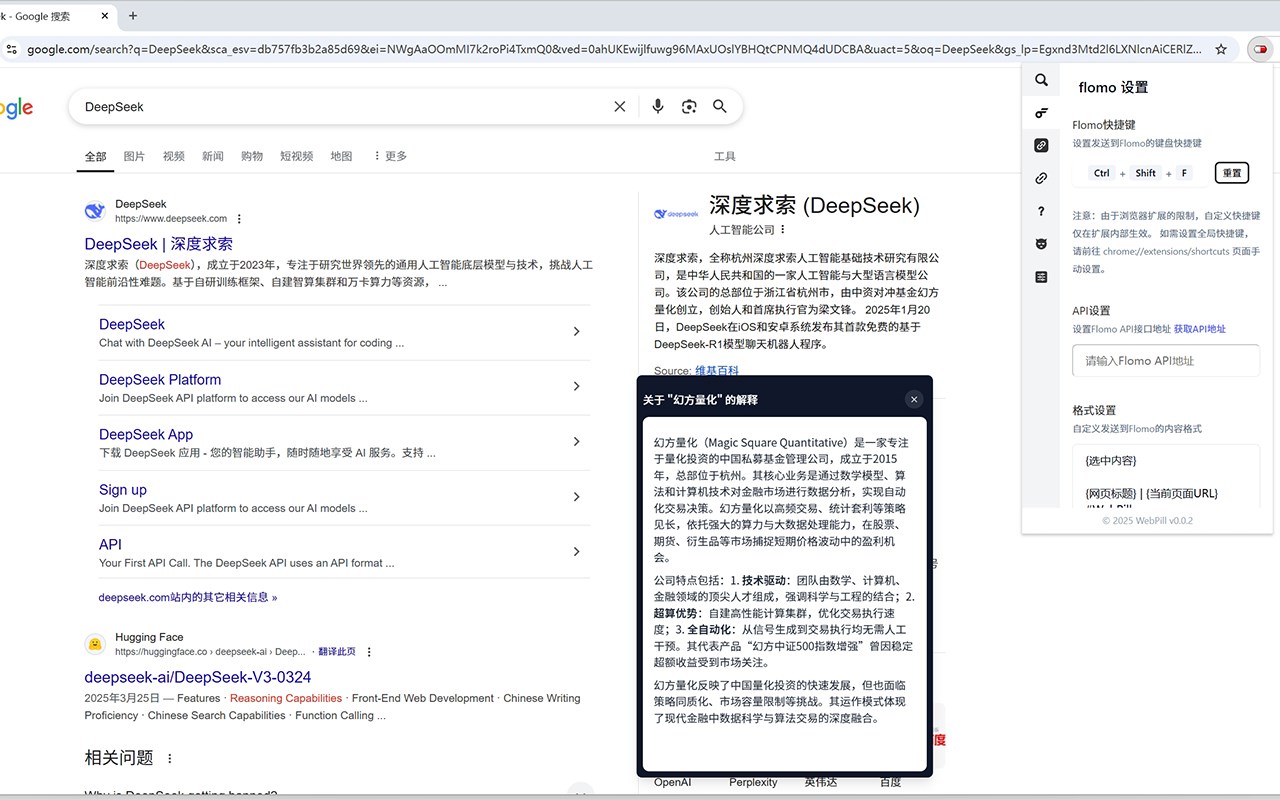Click the F key chip
This screenshot has height=800, width=1280.
point(1185,173)
